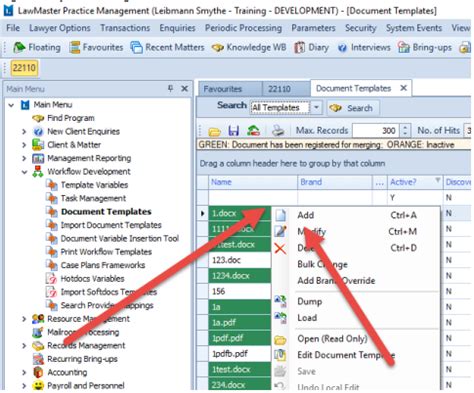Expand the Accounting node
This screenshot has height=393, width=474.
24,372
